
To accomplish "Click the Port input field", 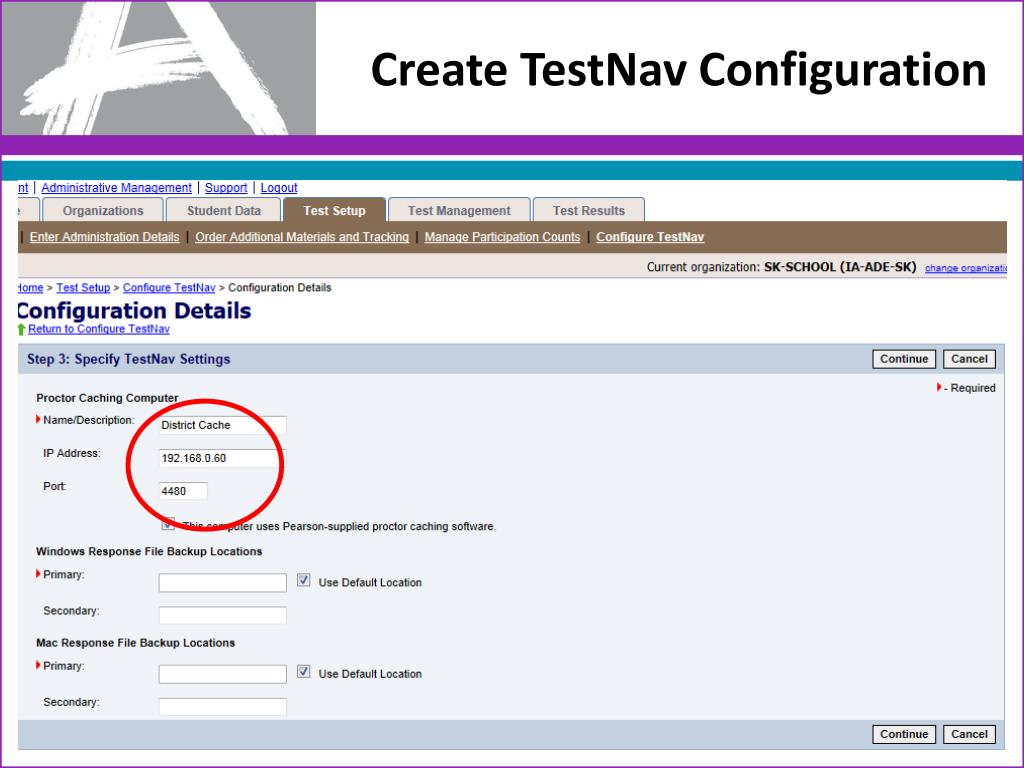I will coord(183,491).
